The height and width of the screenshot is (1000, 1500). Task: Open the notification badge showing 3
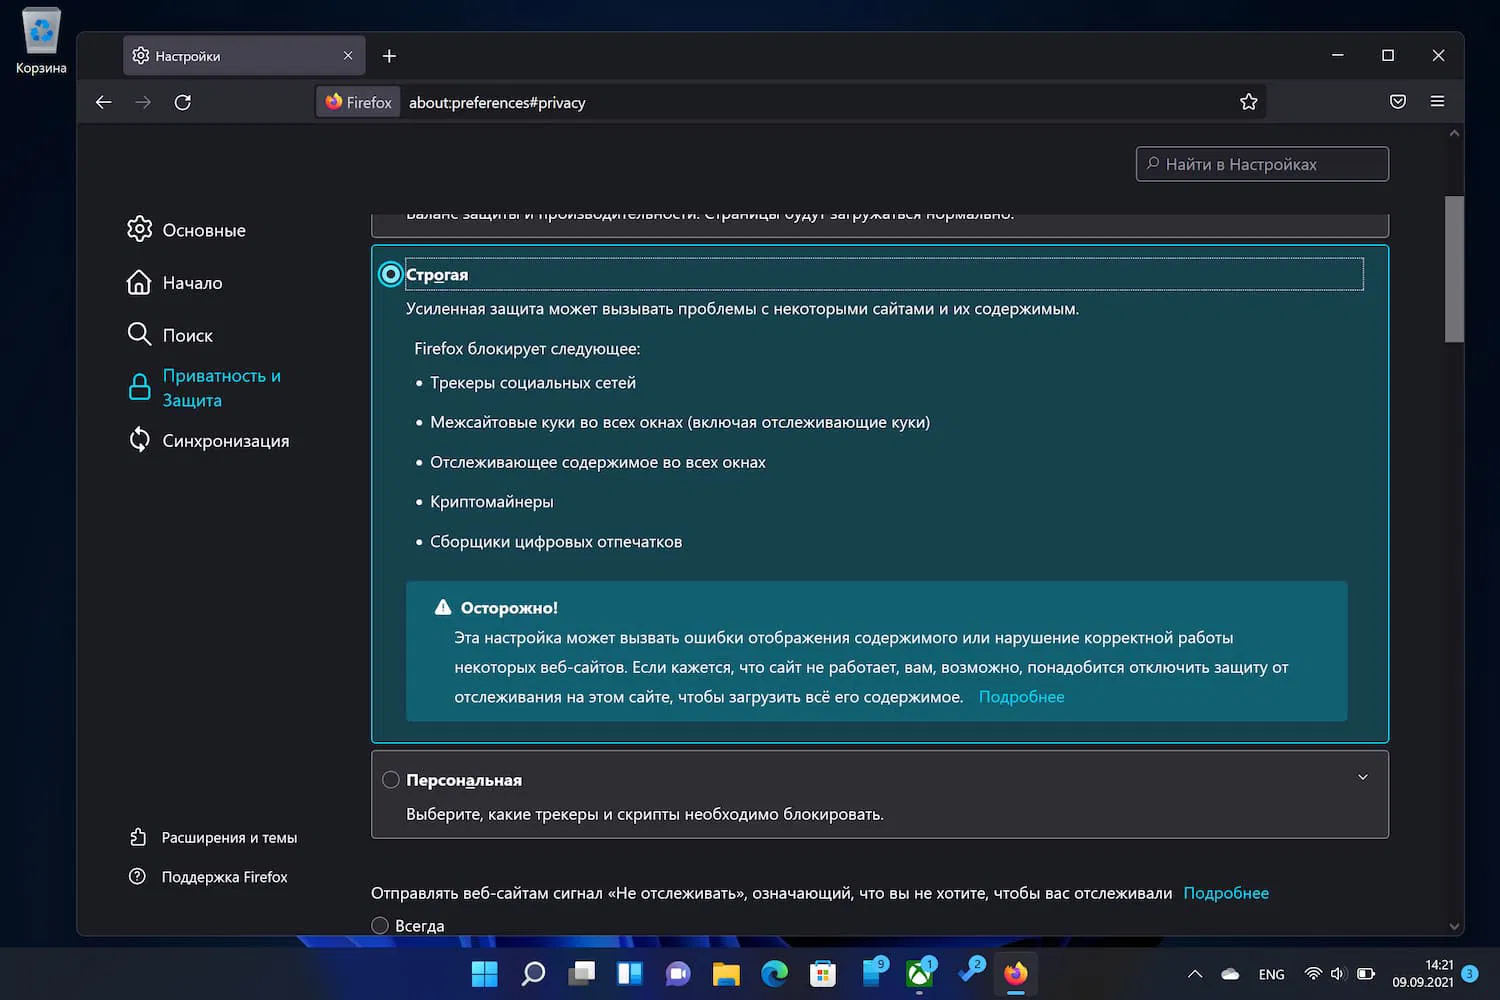click(x=1470, y=974)
